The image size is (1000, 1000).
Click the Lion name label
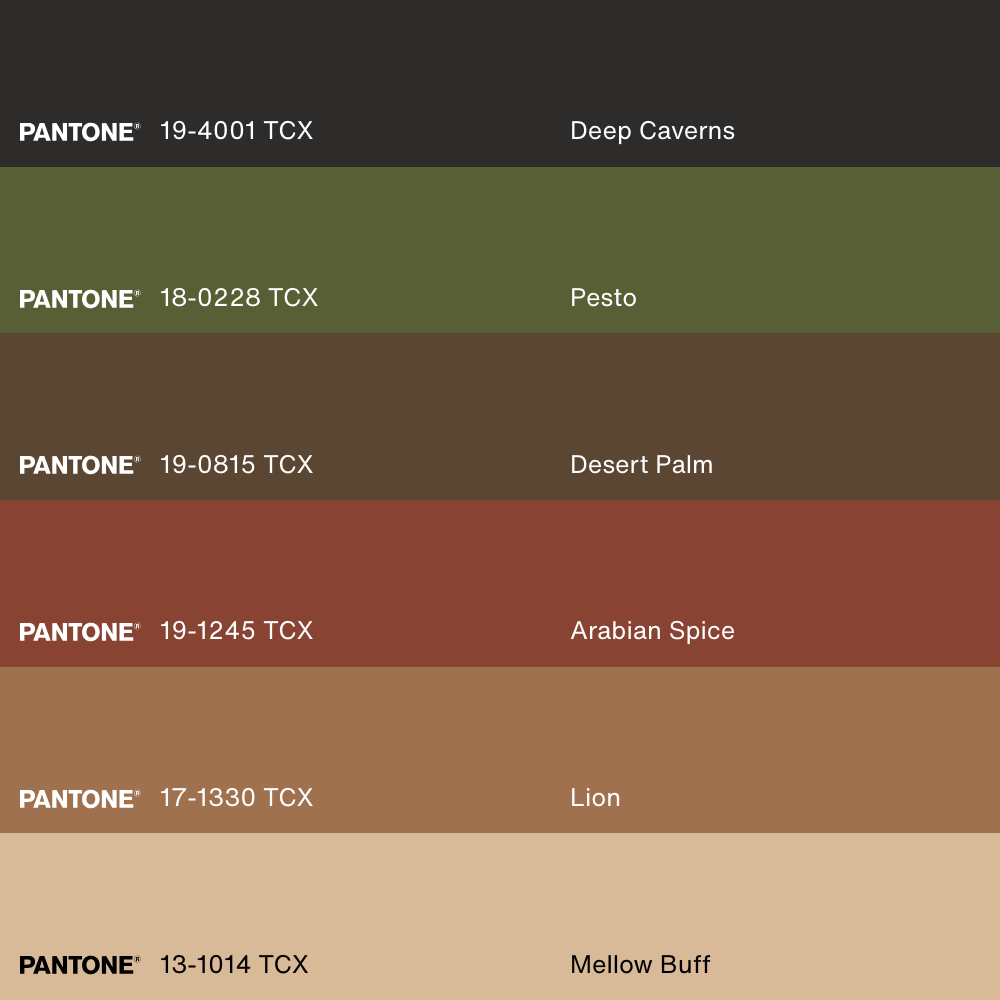[x=595, y=798]
